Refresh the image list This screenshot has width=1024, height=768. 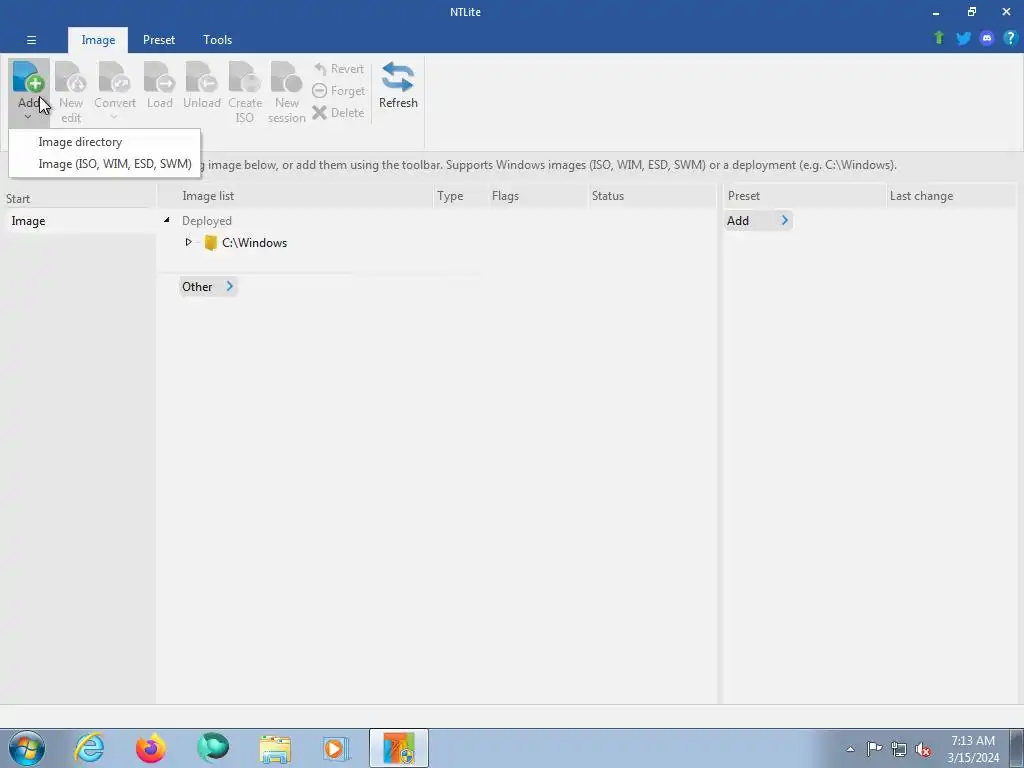click(398, 85)
